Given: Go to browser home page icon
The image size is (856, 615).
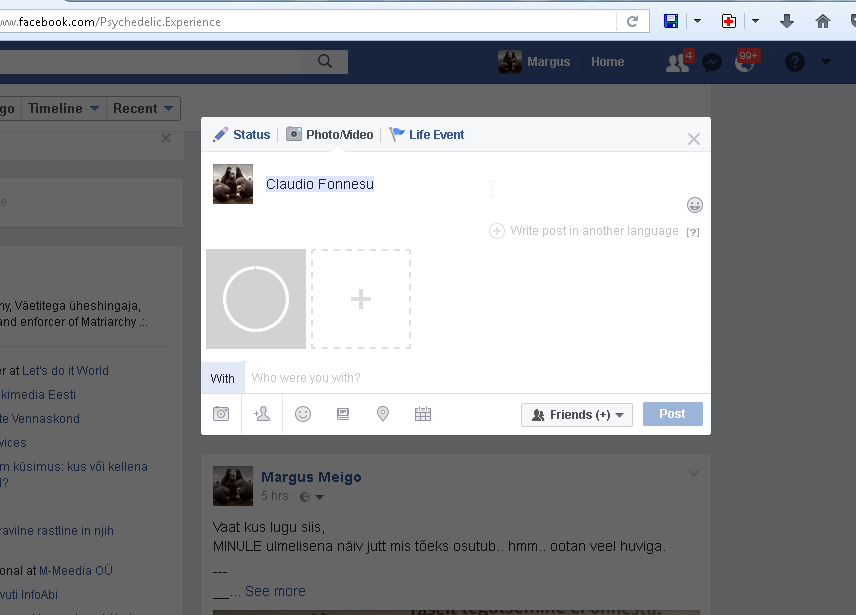Looking at the screenshot, I should [x=822, y=21].
